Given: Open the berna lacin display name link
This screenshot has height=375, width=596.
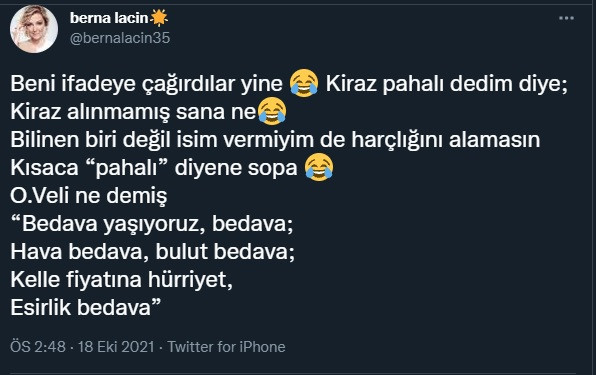Looking at the screenshot, I should point(109,18).
